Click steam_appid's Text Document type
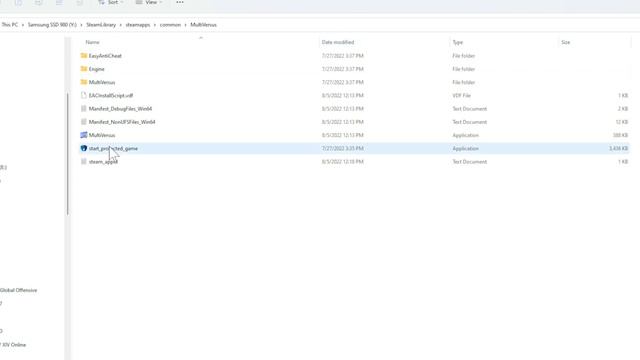640x360 pixels. 470,162
